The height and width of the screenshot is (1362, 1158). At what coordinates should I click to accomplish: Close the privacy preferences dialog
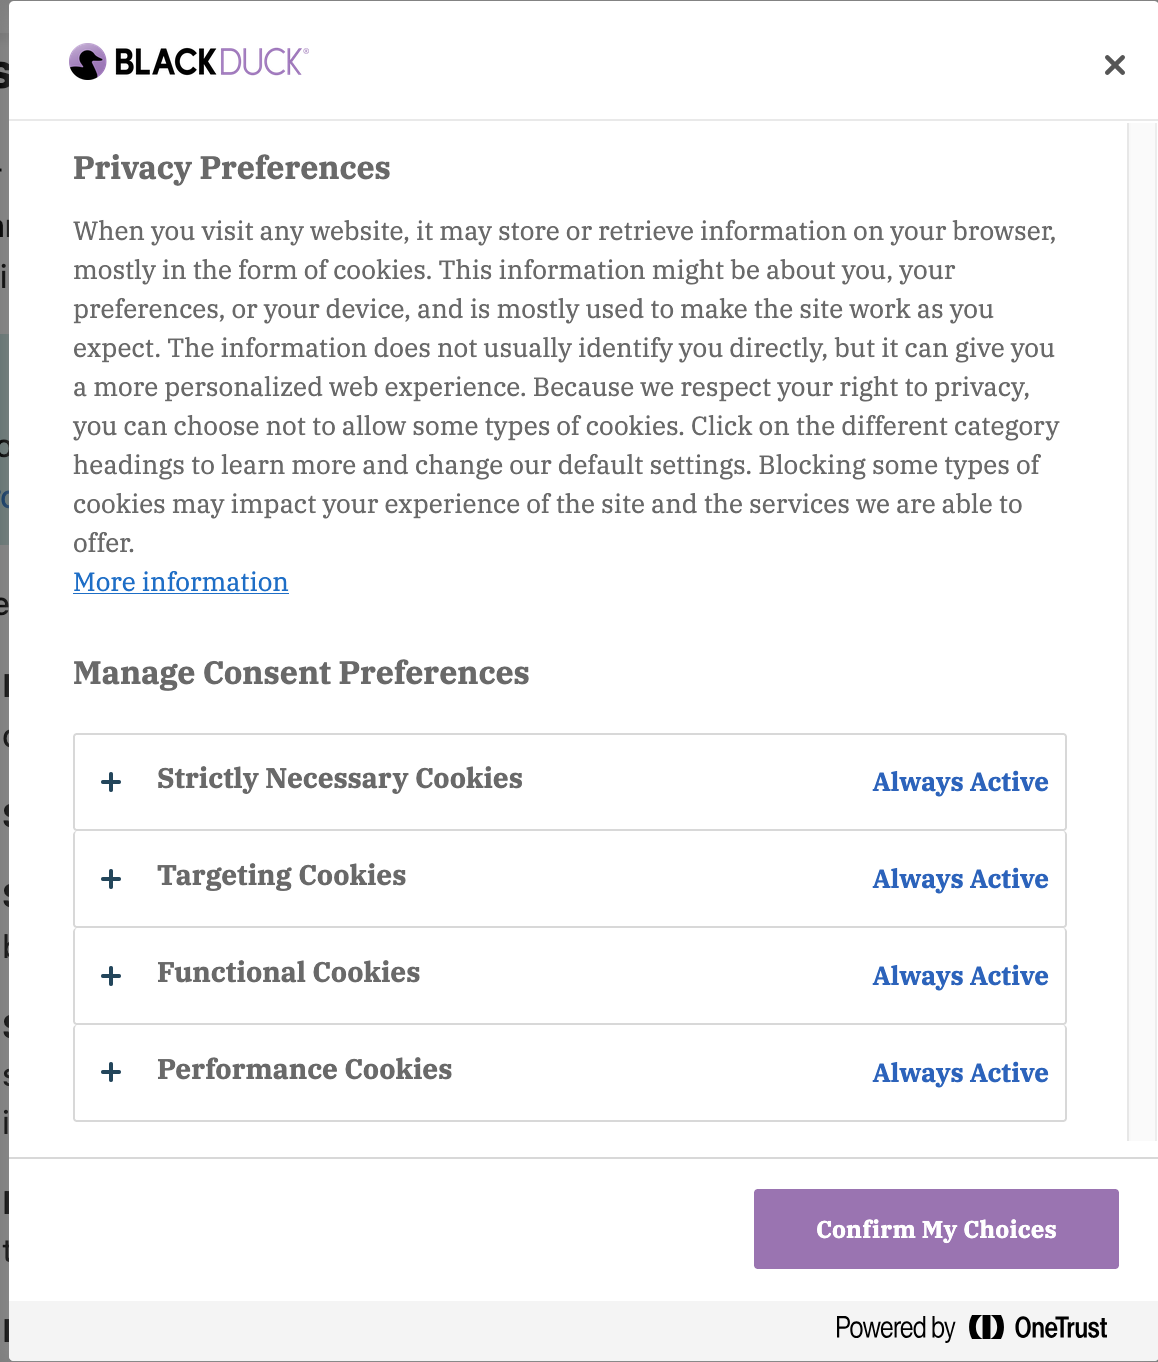[1114, 65]
